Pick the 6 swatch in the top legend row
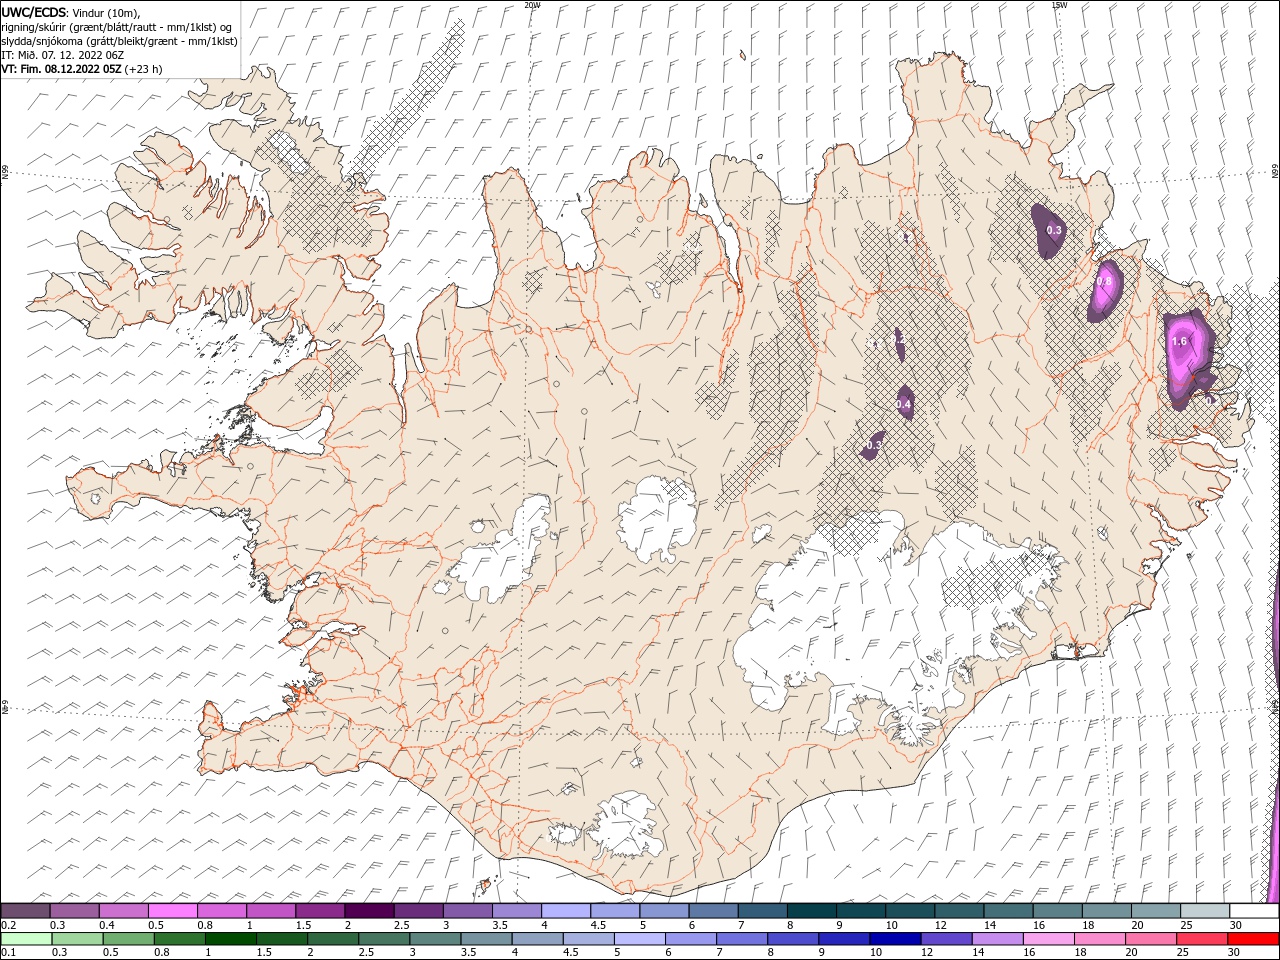Screen dimensions: 1280x960 pos(714,911)
